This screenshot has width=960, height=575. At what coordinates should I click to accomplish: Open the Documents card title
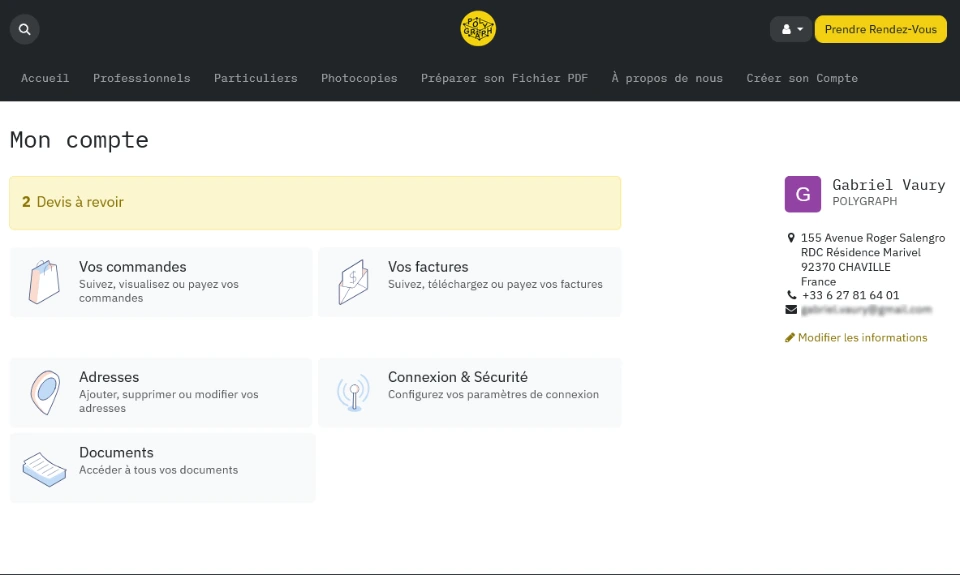116,453
